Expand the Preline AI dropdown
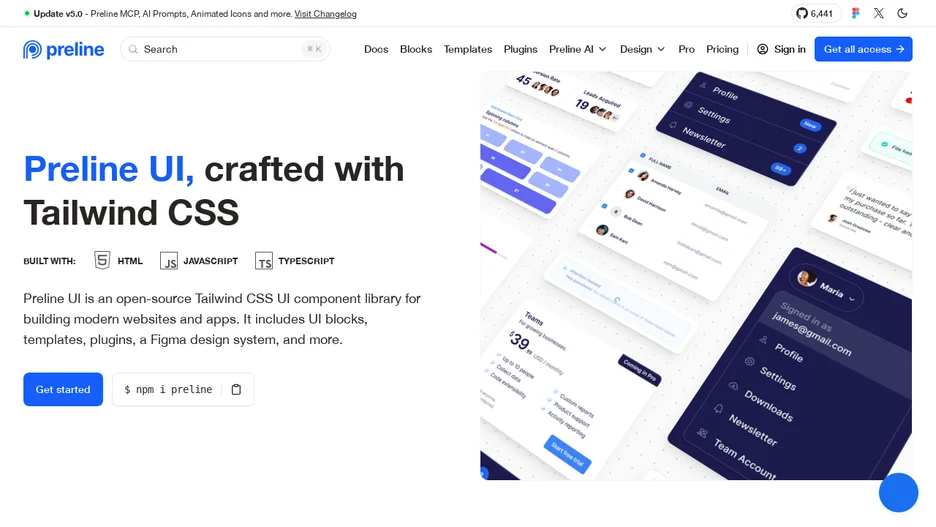Image resolution: width=936 pixels, height=527 pixels. pos(578,49)
